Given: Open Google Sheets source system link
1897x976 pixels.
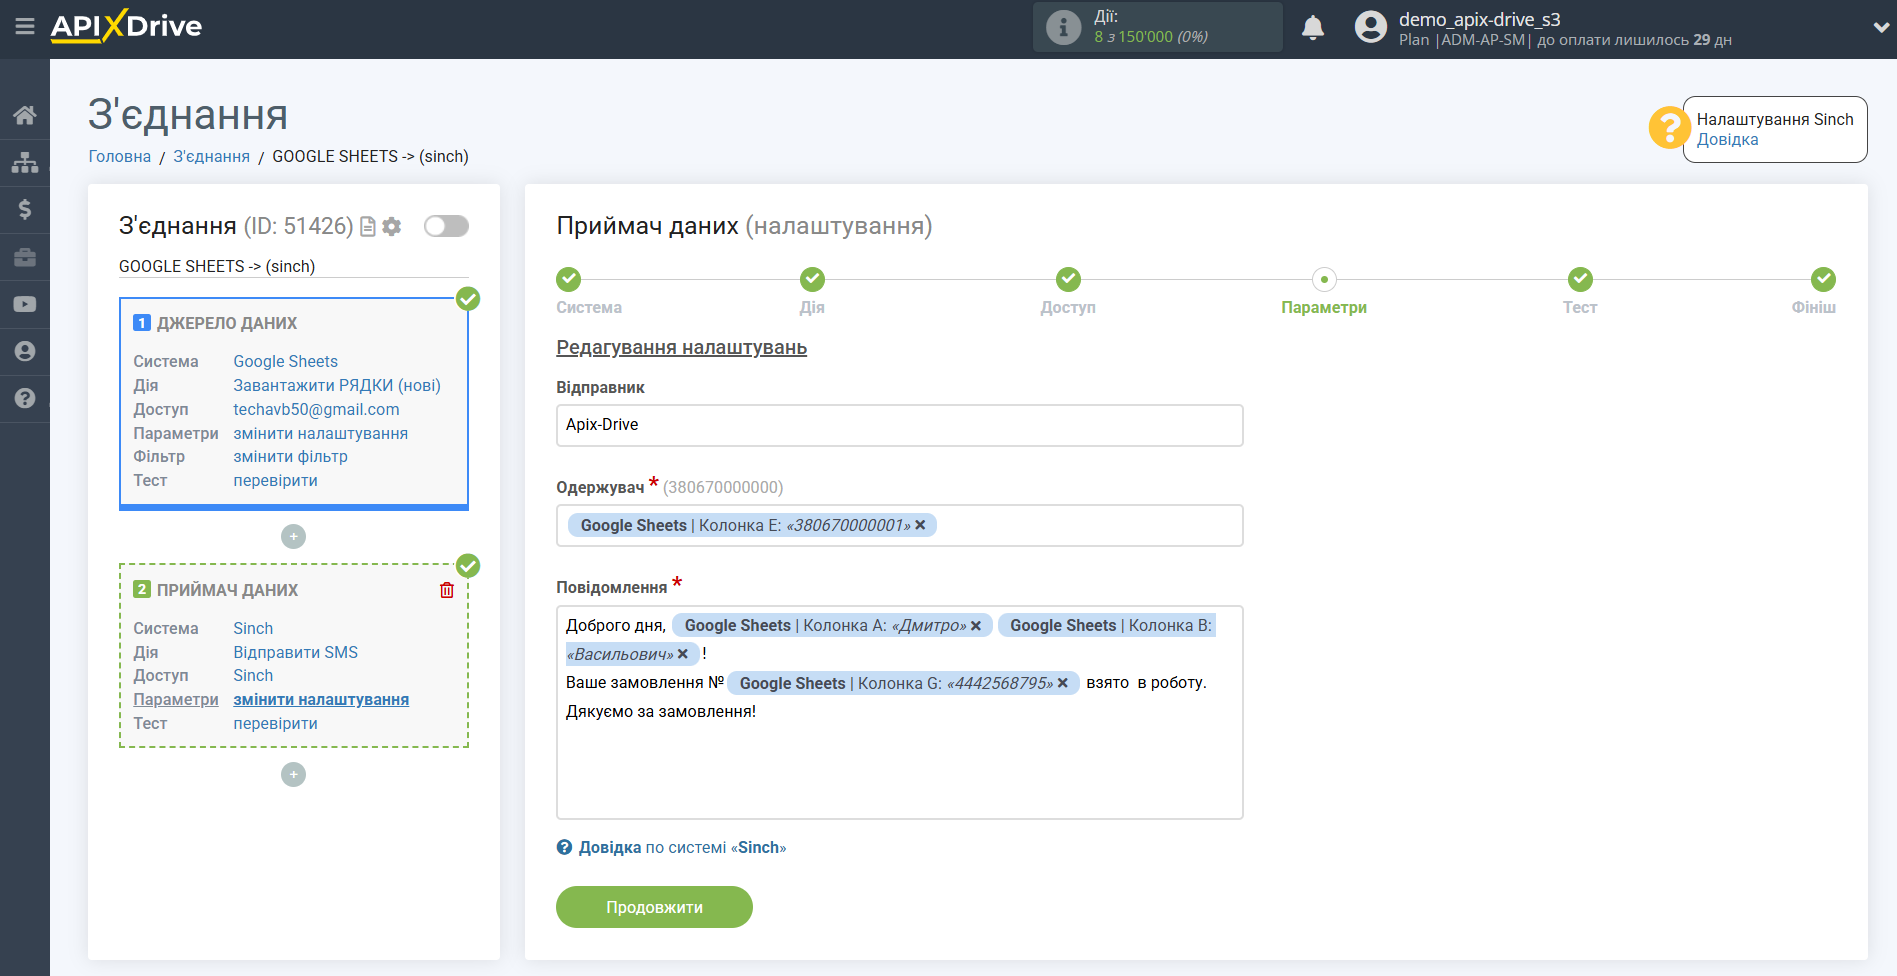Looking at the screenshot, I should click(x=285, y=362).
